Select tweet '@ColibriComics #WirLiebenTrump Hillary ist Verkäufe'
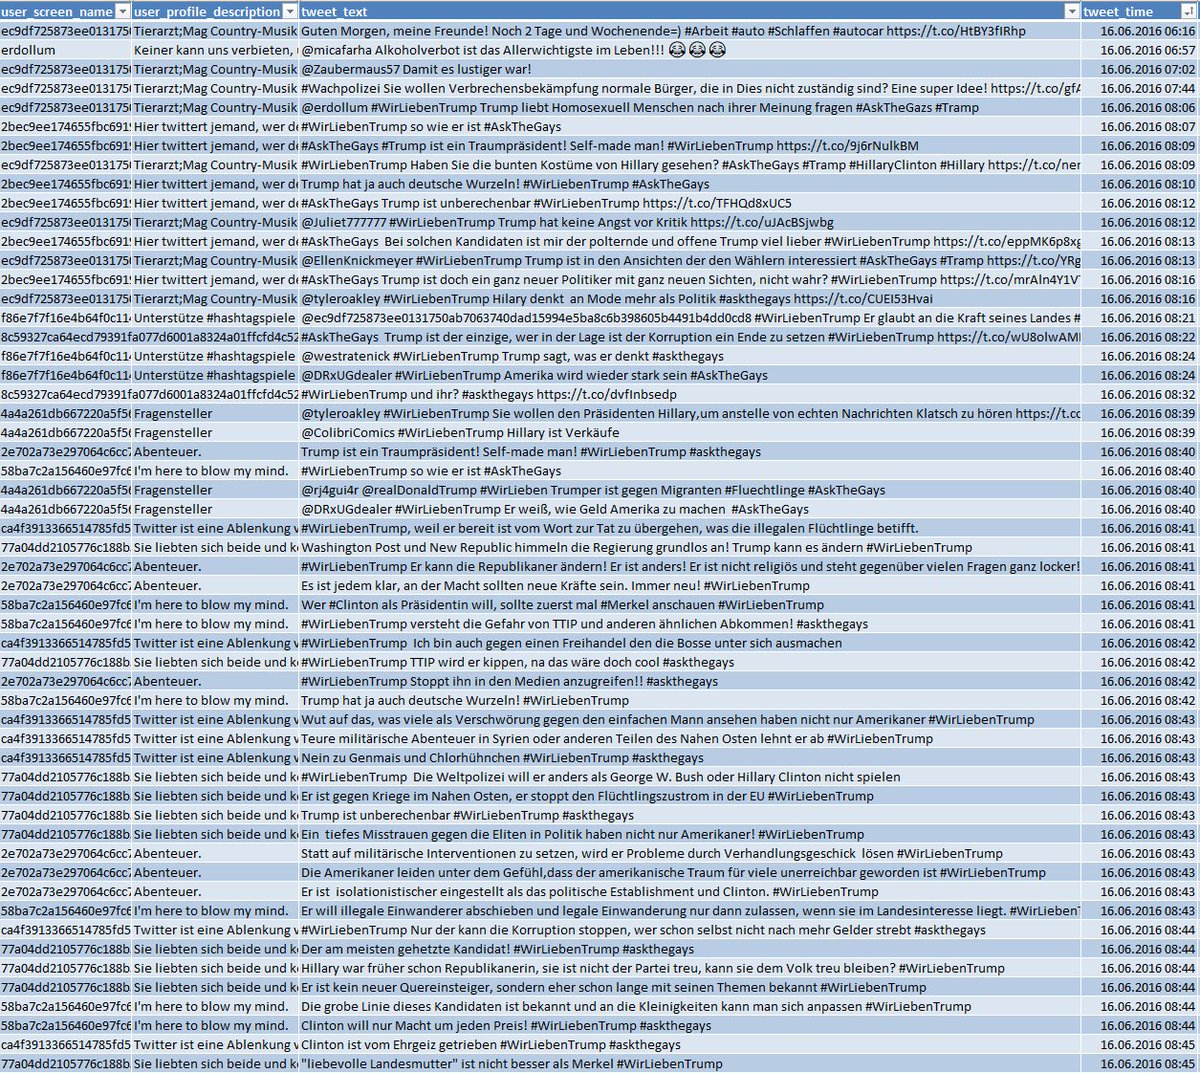The width and height of the screenshot is (1200, 1073). point(690,432)
